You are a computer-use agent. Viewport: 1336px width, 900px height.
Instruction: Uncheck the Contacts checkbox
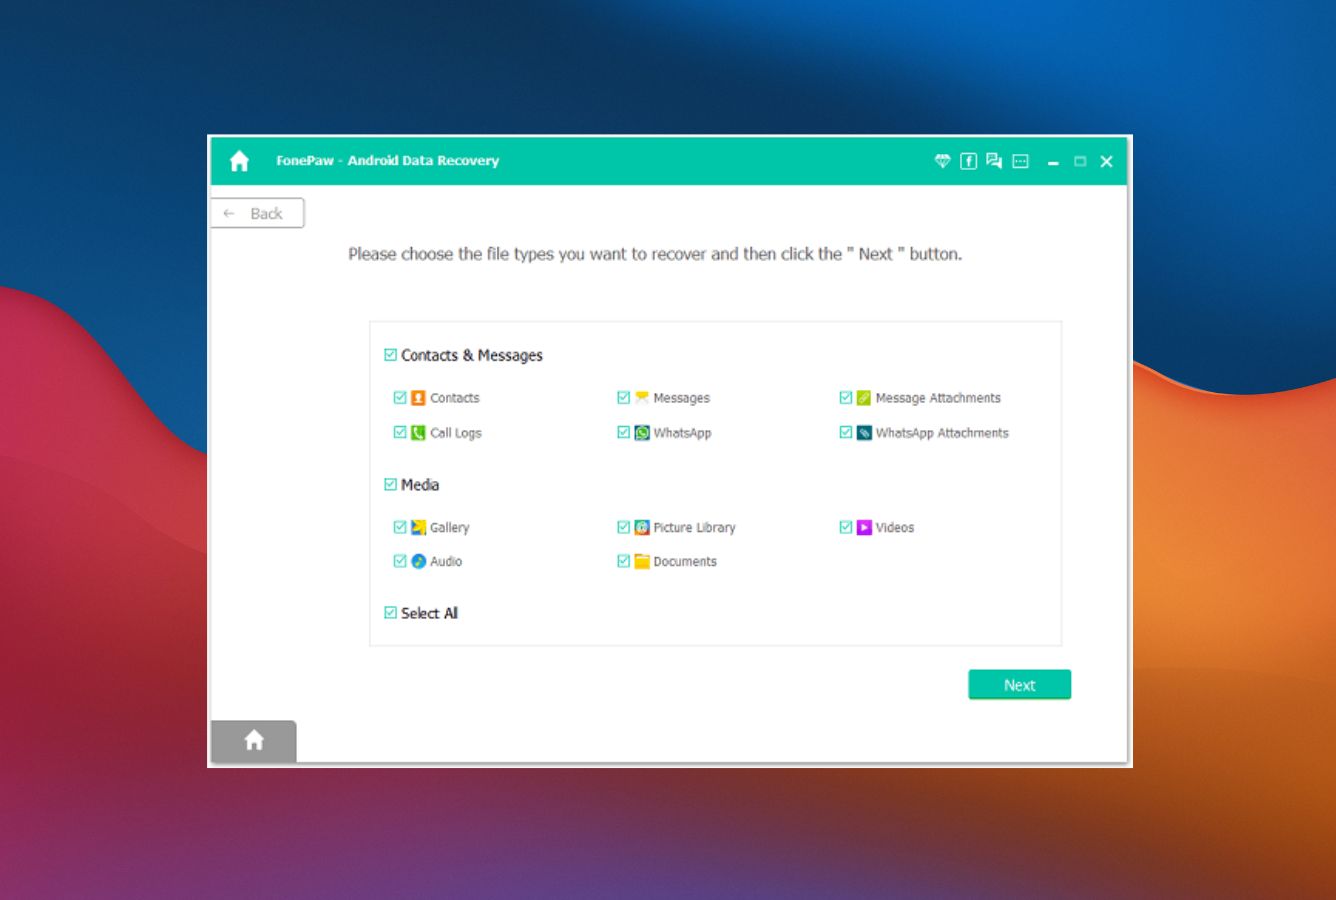(x=400, y=398)
